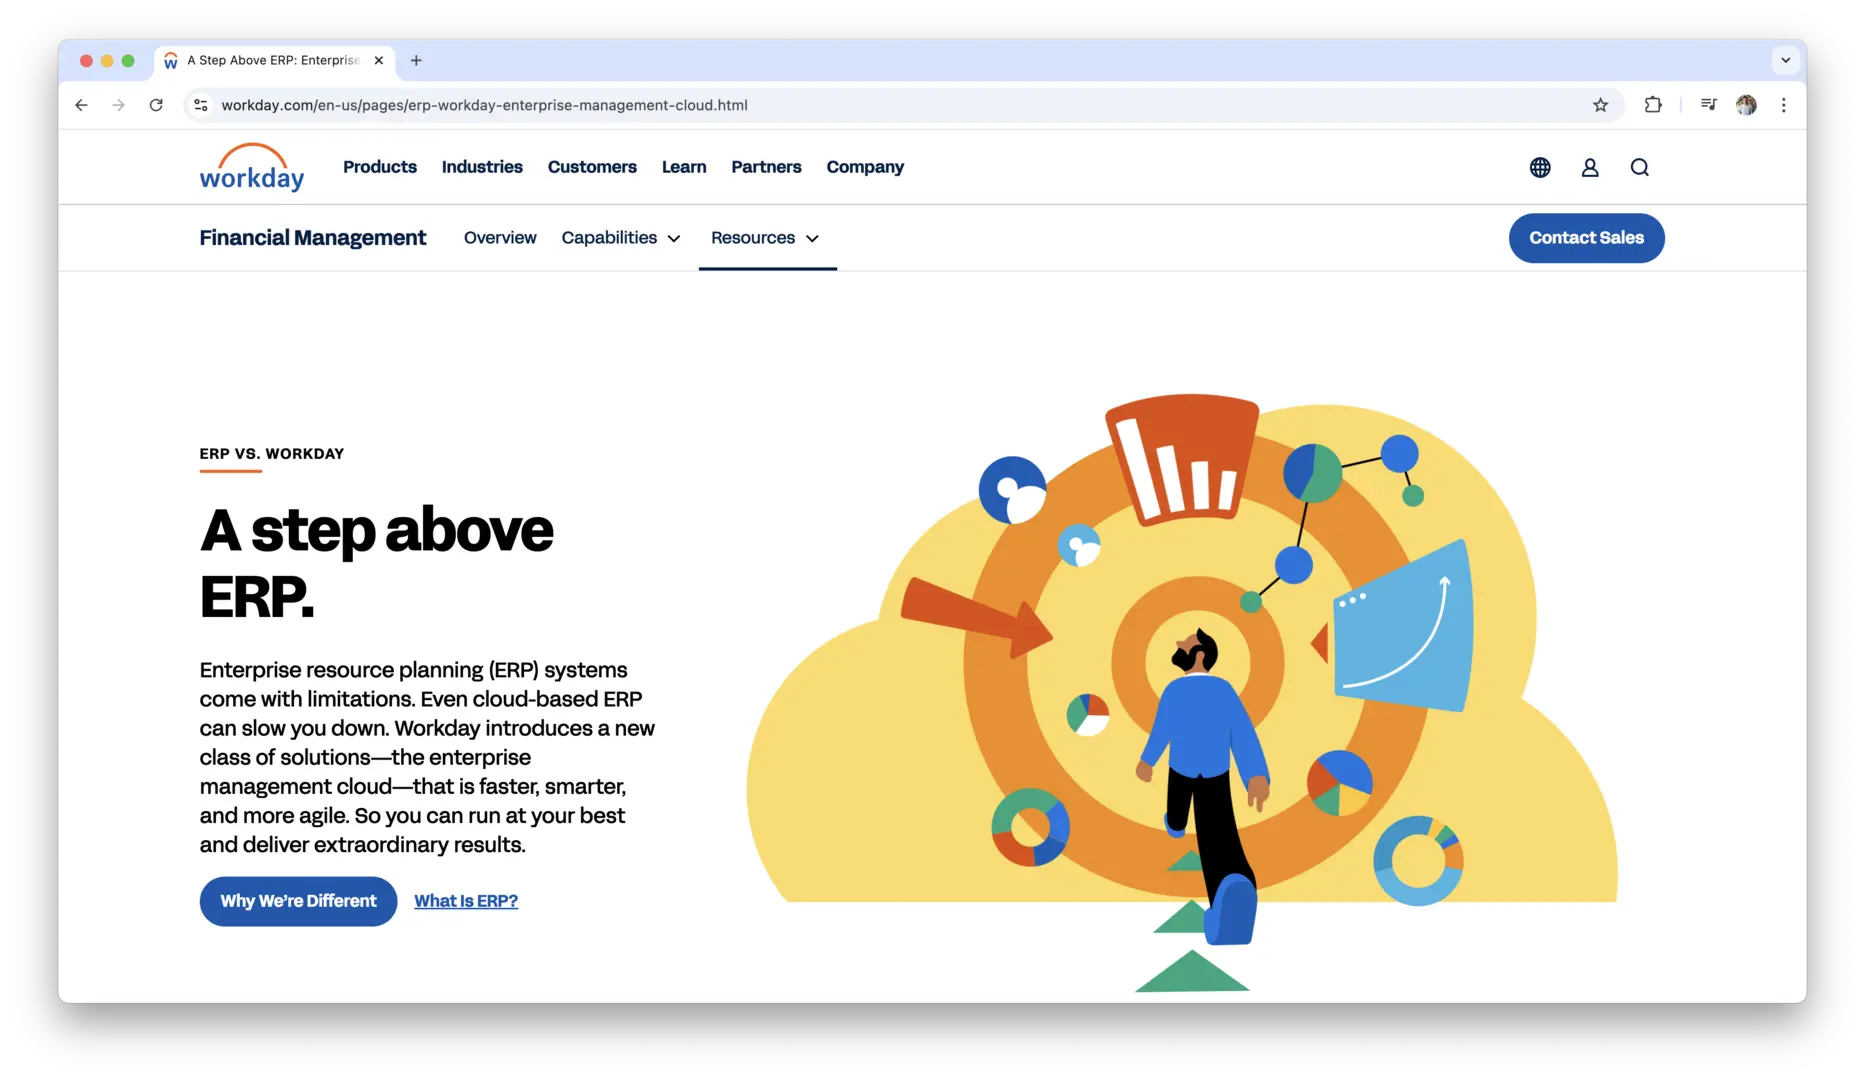Image resolution: width=1865 pixels, height=1080 pixels.
Task: Open the Industries menu
Action: click(x=482, y=167)
